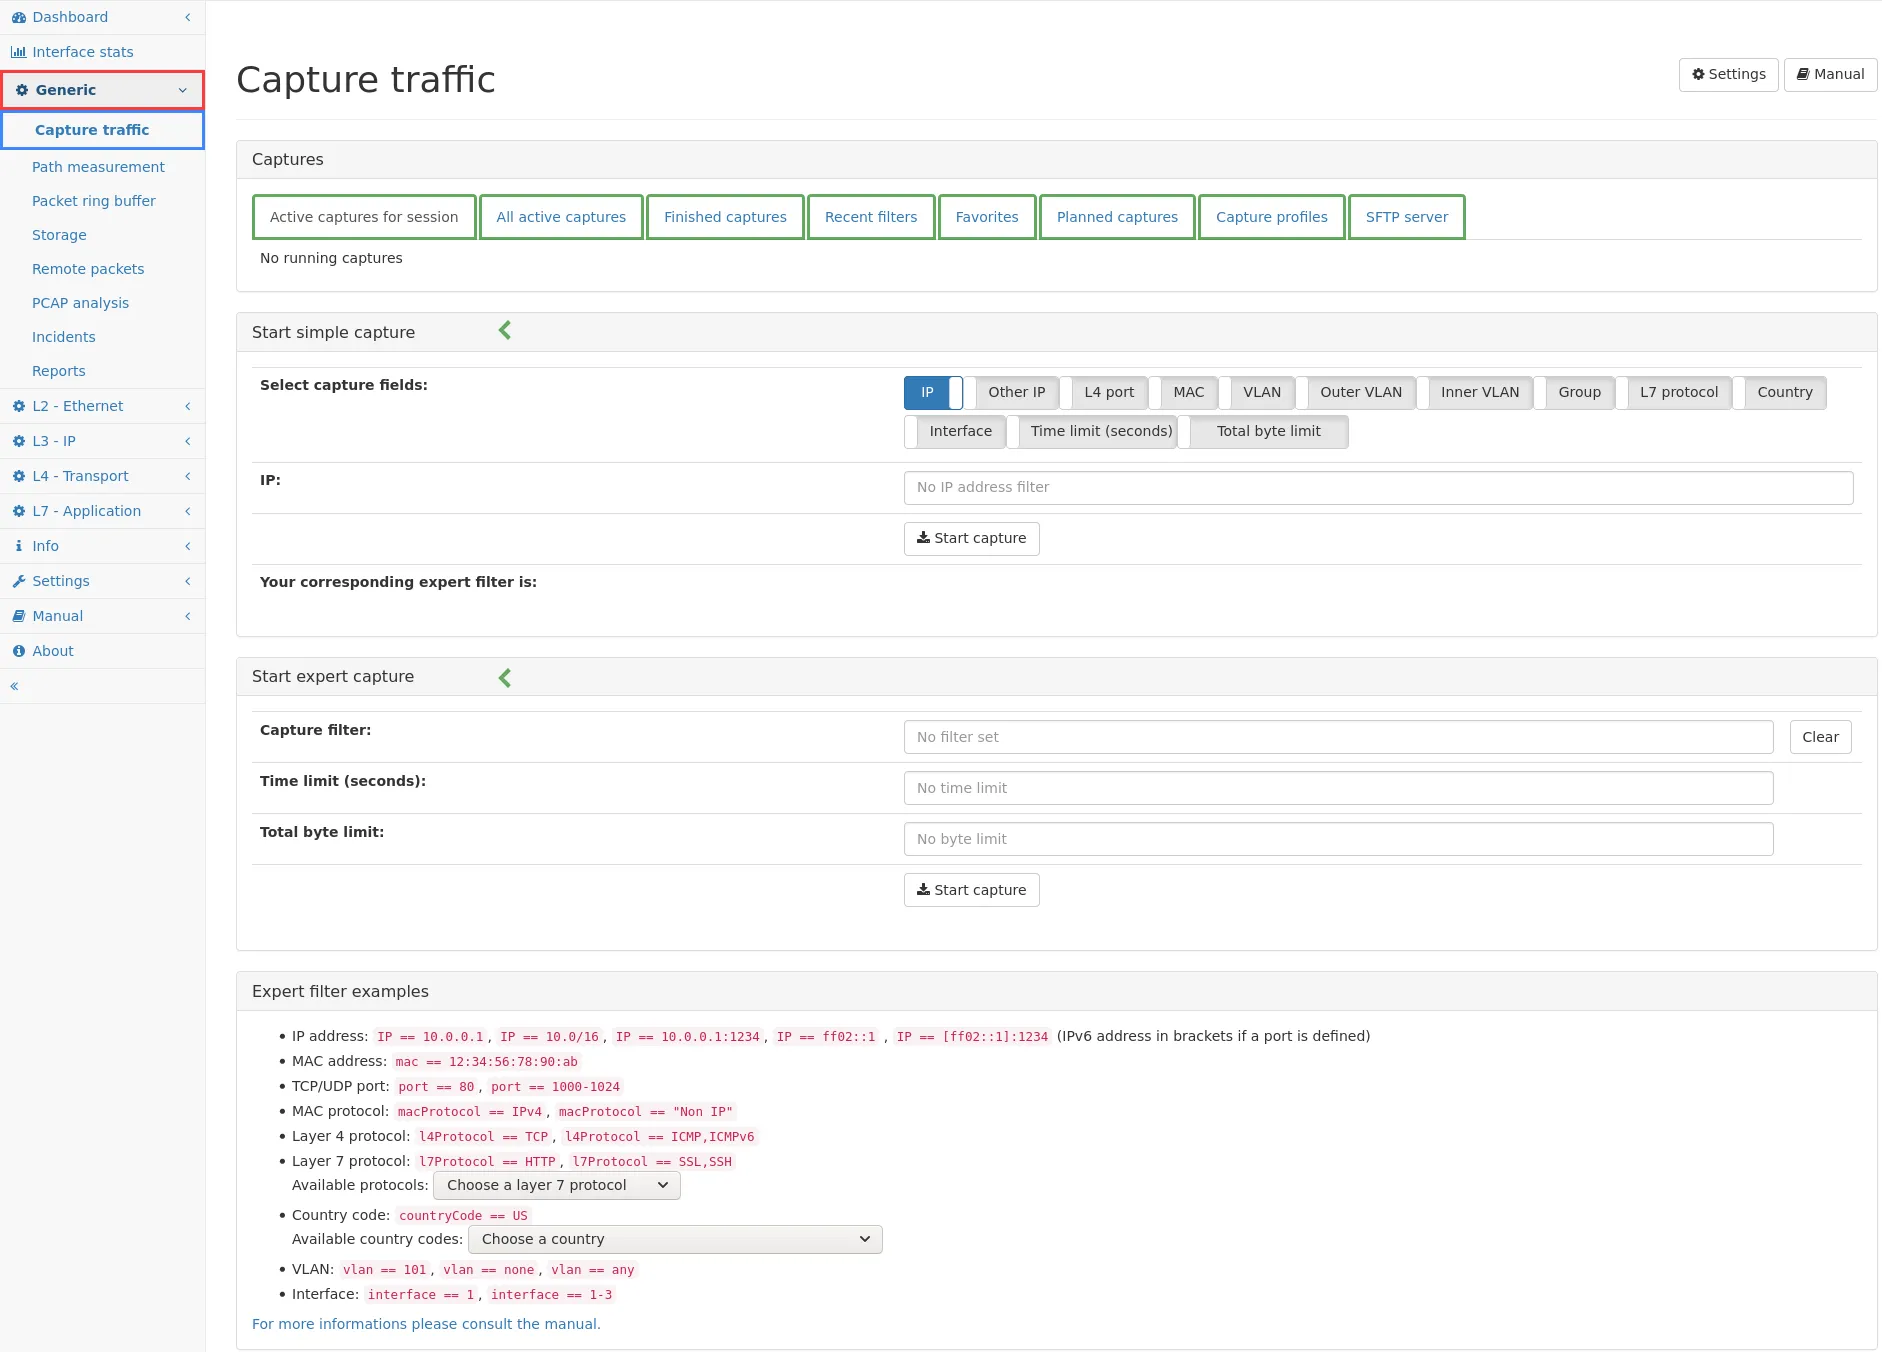Open the Choose a layer 7 protocol dropdown
The height and width of the screenshot is (1352, 1882).
pyautogui.click(x=556, y=1185)
